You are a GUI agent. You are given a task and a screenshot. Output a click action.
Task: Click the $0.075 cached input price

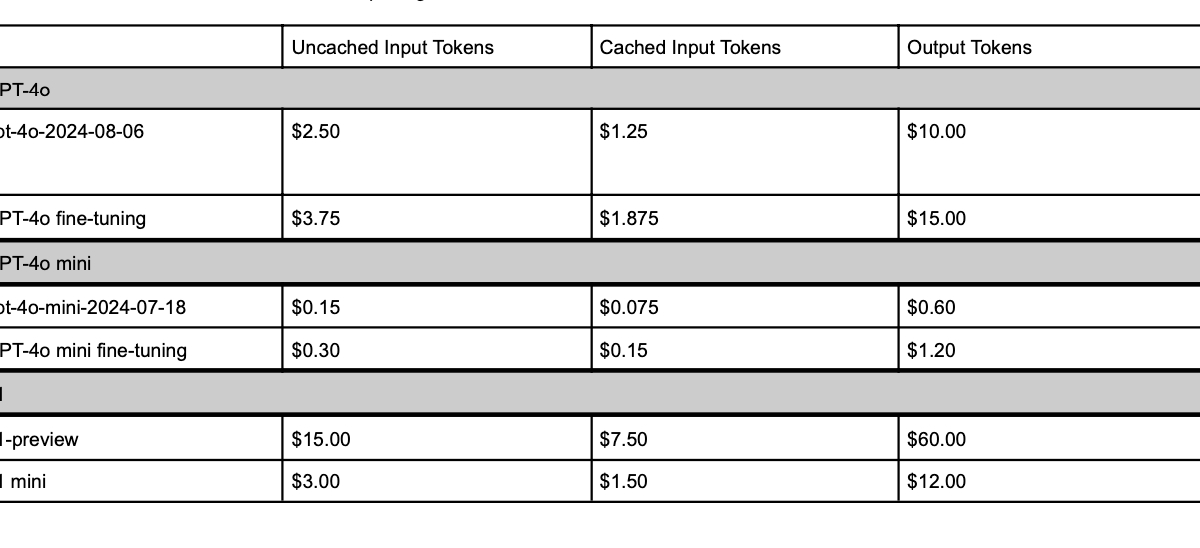coord(629,307)
